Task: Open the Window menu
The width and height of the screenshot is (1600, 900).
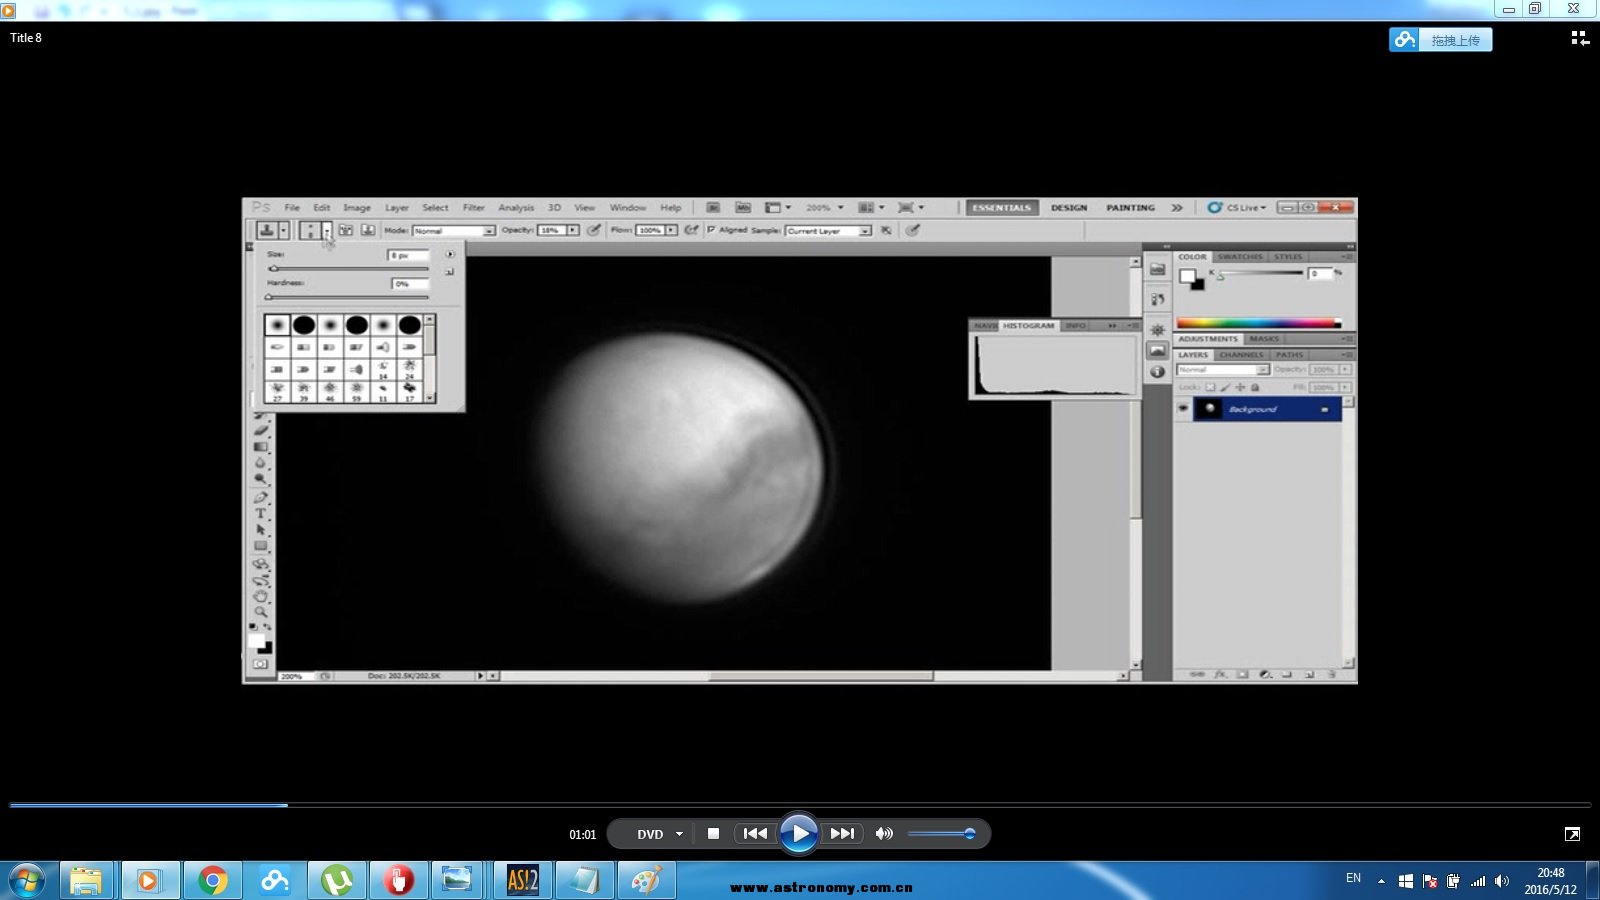Action: [x=628, y=208]
